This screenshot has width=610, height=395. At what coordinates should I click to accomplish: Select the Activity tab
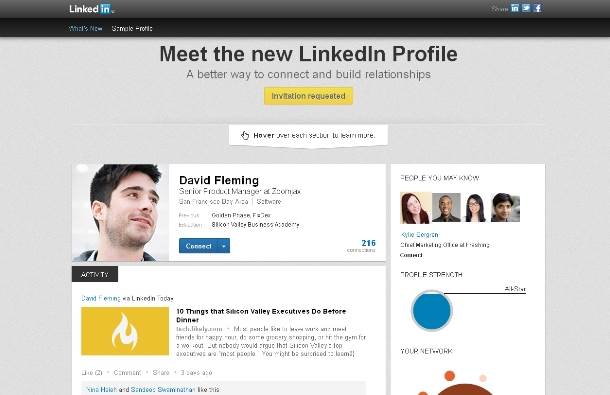pyautogui.click(x=95, y=274)
